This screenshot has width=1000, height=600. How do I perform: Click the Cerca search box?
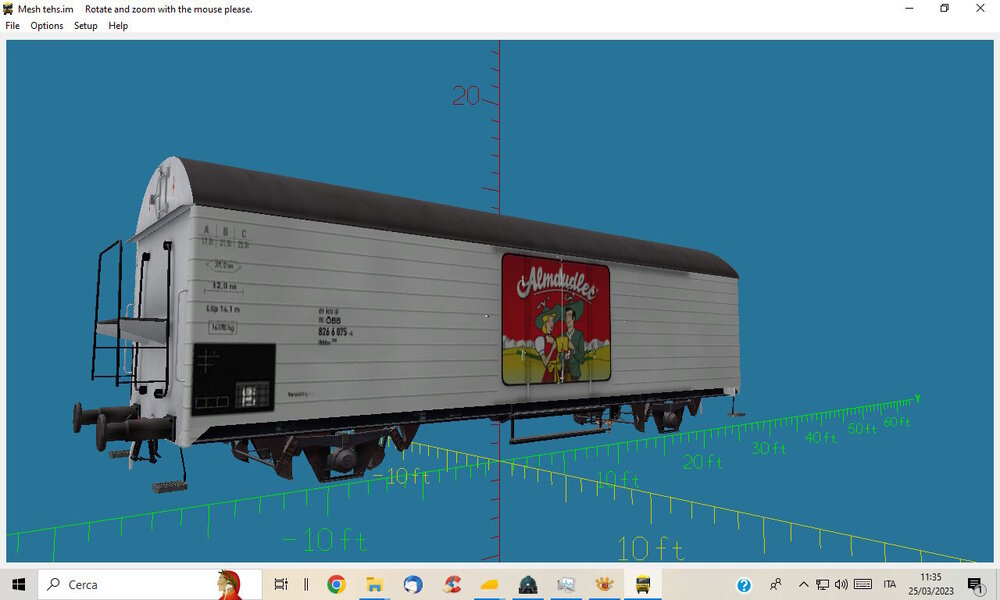[x=150, y=584]
